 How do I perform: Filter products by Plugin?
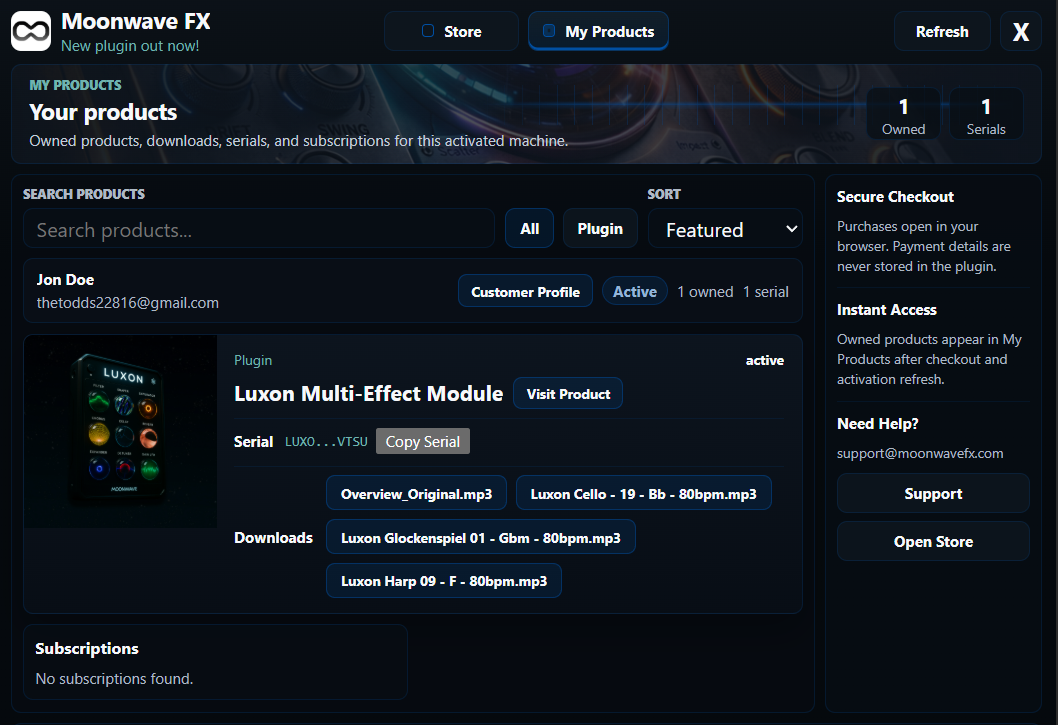(x=600, y=229)
